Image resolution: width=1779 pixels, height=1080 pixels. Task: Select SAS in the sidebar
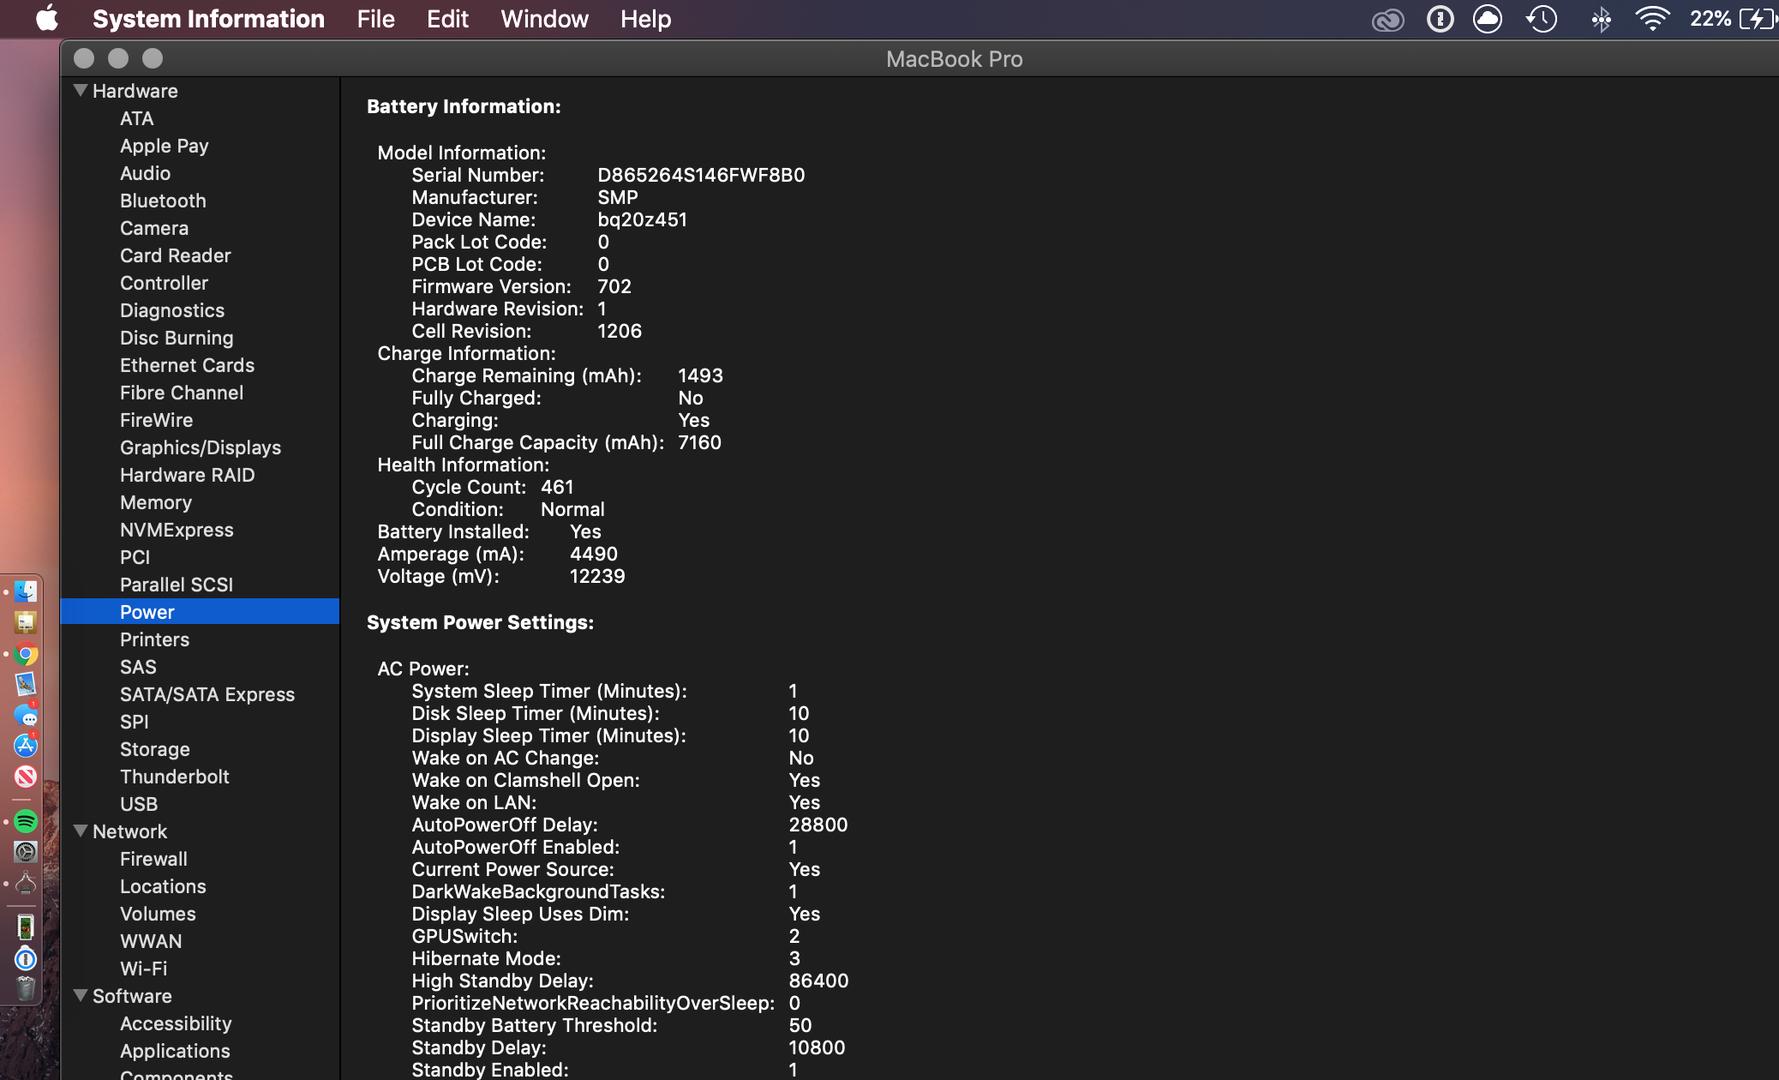(x=138, y=667)
